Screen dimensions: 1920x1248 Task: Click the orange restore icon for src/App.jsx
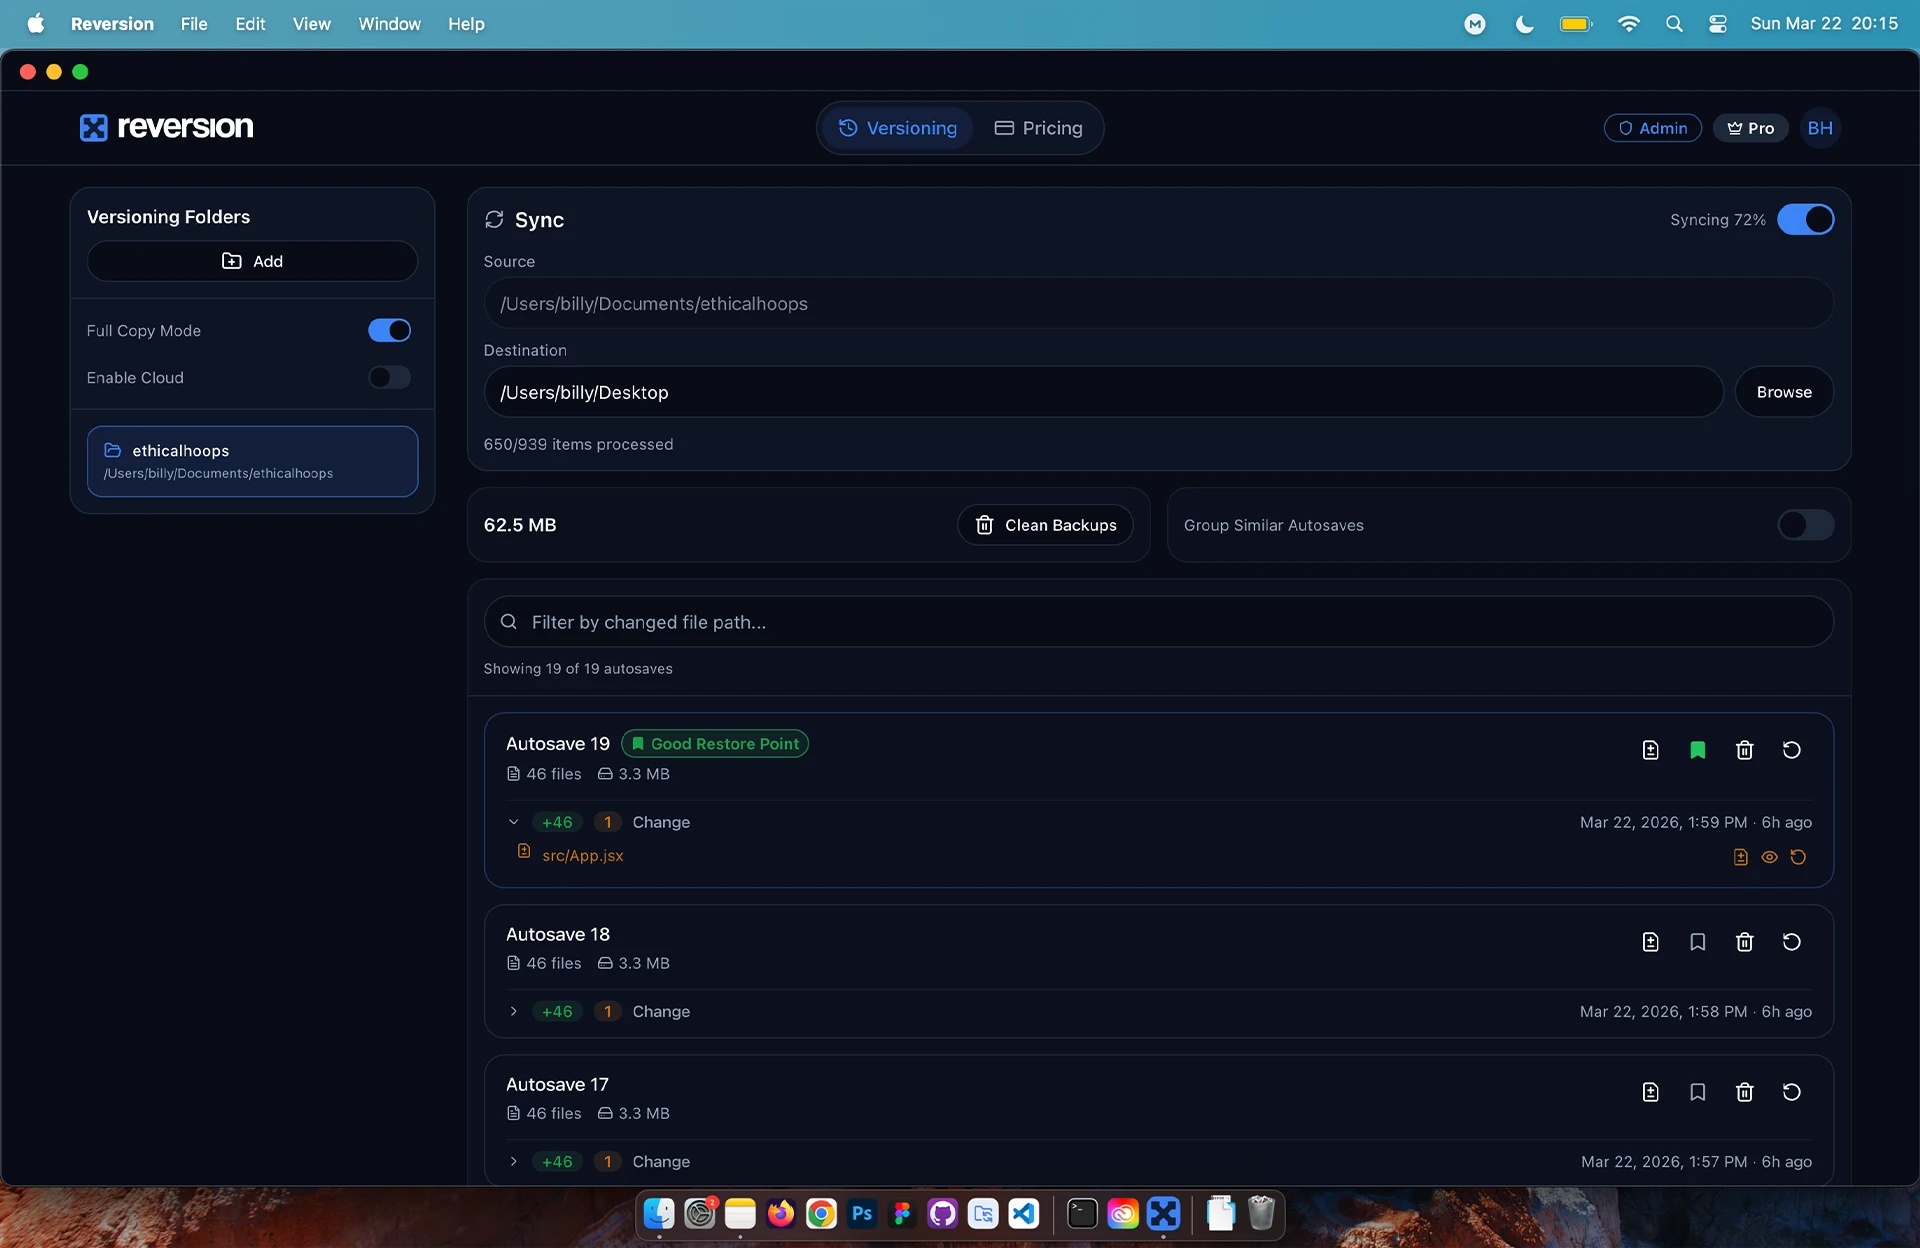[1798, 857]
